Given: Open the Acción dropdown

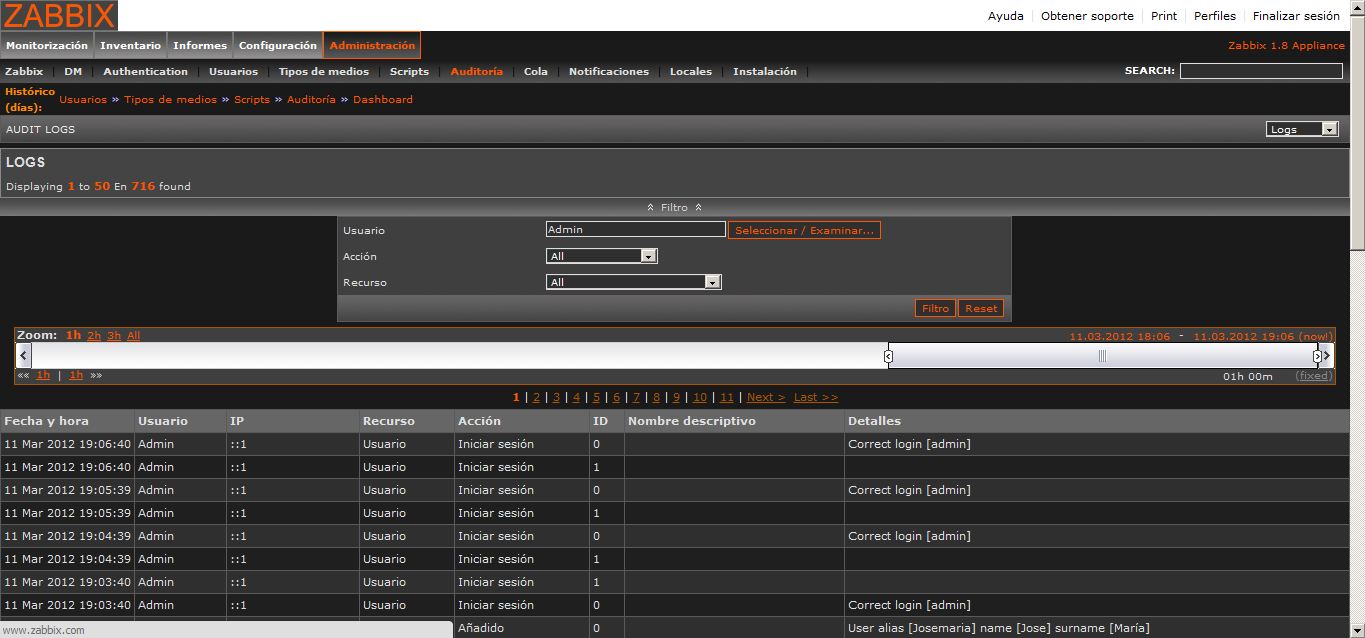Looking at the screenshot, I should 601,256.
